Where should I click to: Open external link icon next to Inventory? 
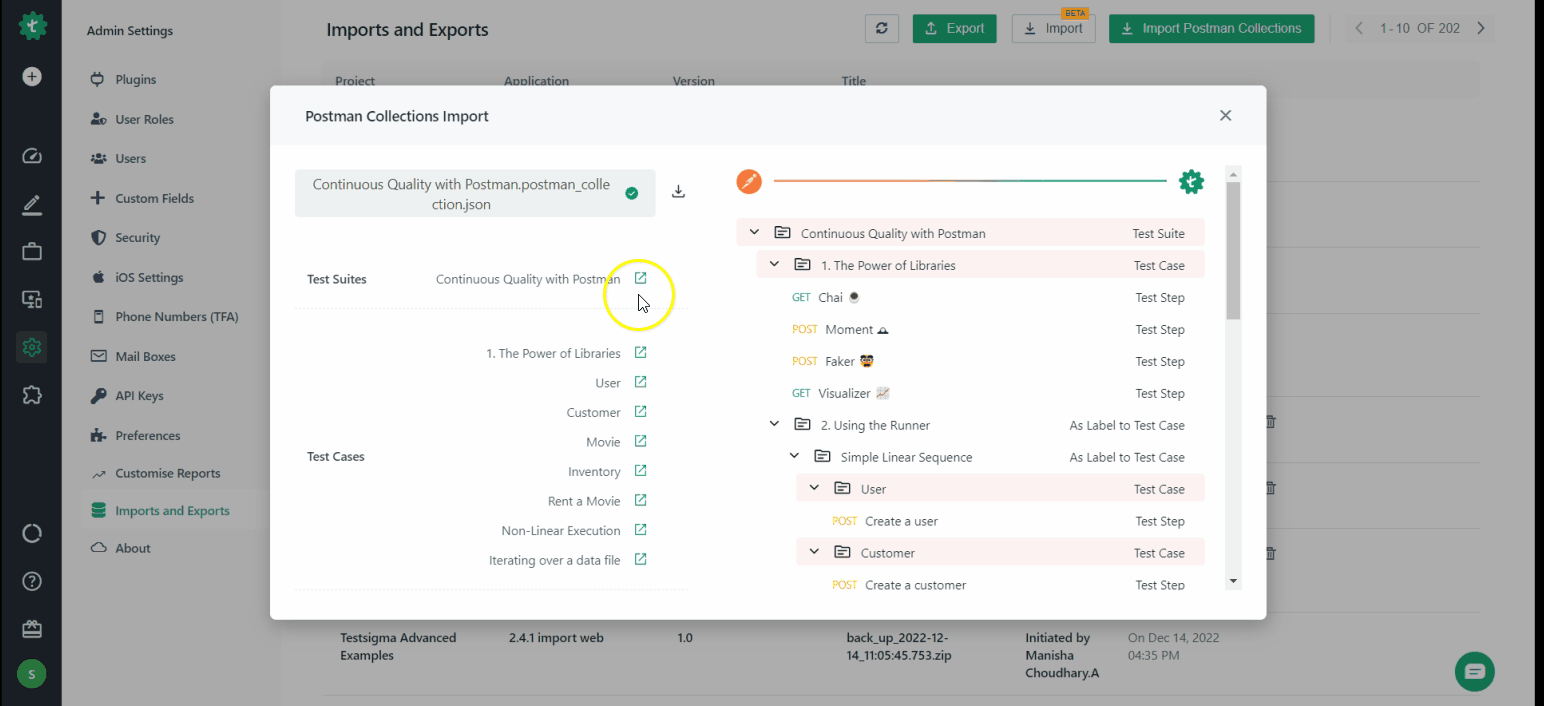(641, 470)
